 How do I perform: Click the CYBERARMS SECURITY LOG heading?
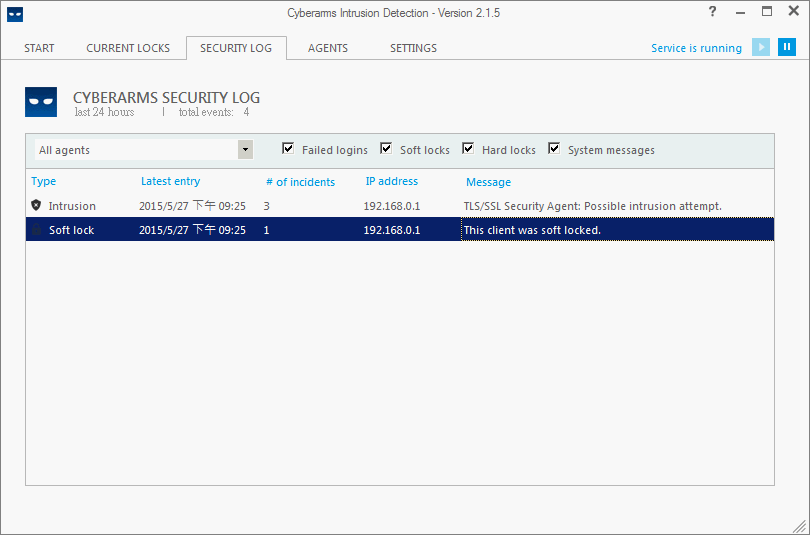pyautogui.click(x=166, y=97)
